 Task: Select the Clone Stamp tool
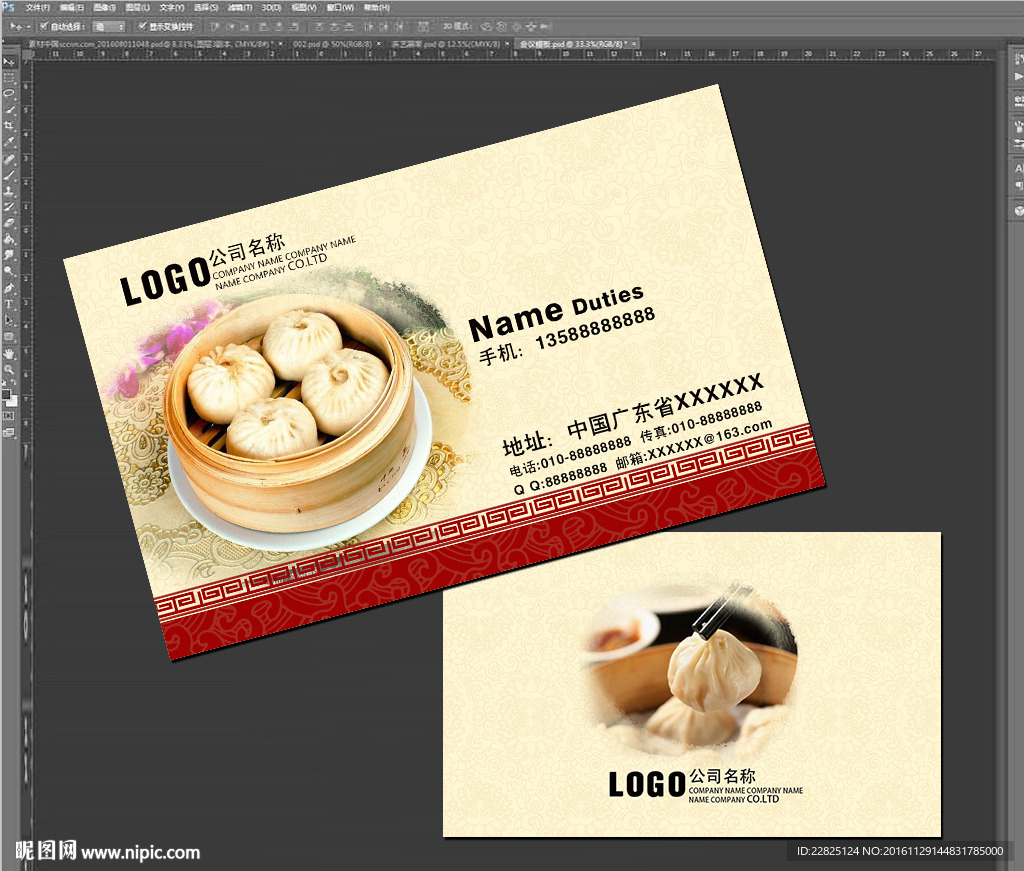click(8, 191)
